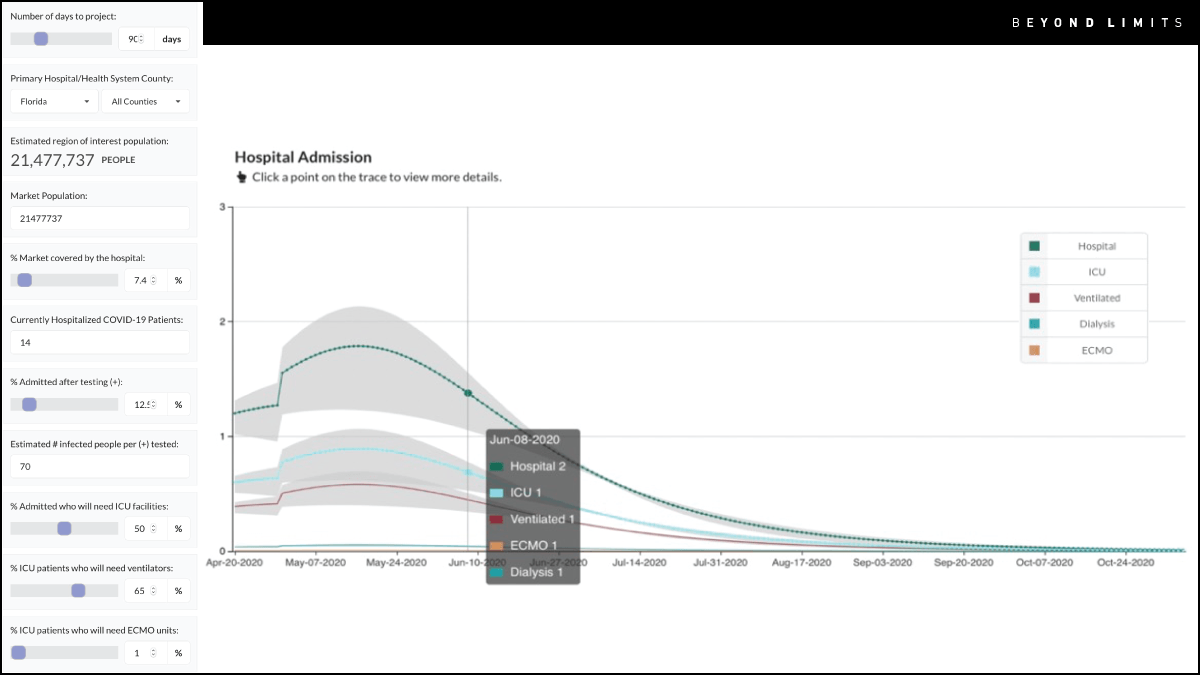Adjust the % admitted after testing slider
The height and width of the screenshot is (675, 1200).
(64, 404)
